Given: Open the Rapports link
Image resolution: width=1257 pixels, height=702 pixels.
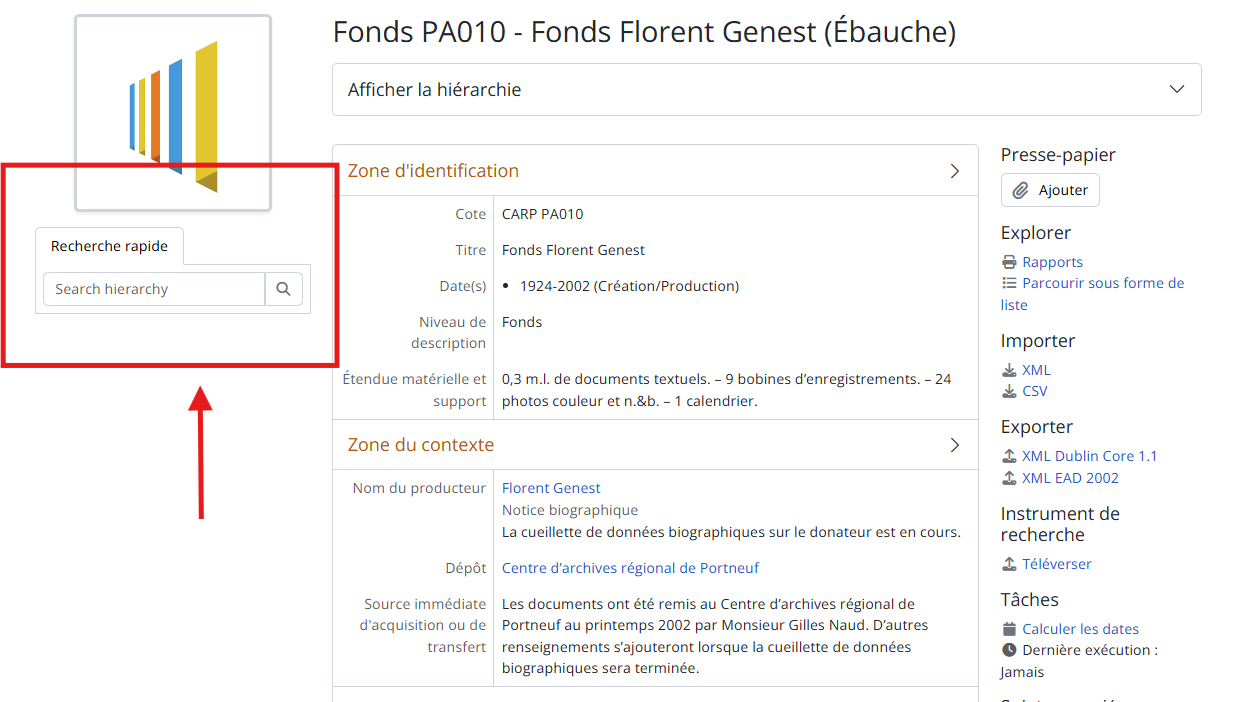Looking at the screenshot, I should (x=1052, y=262).
